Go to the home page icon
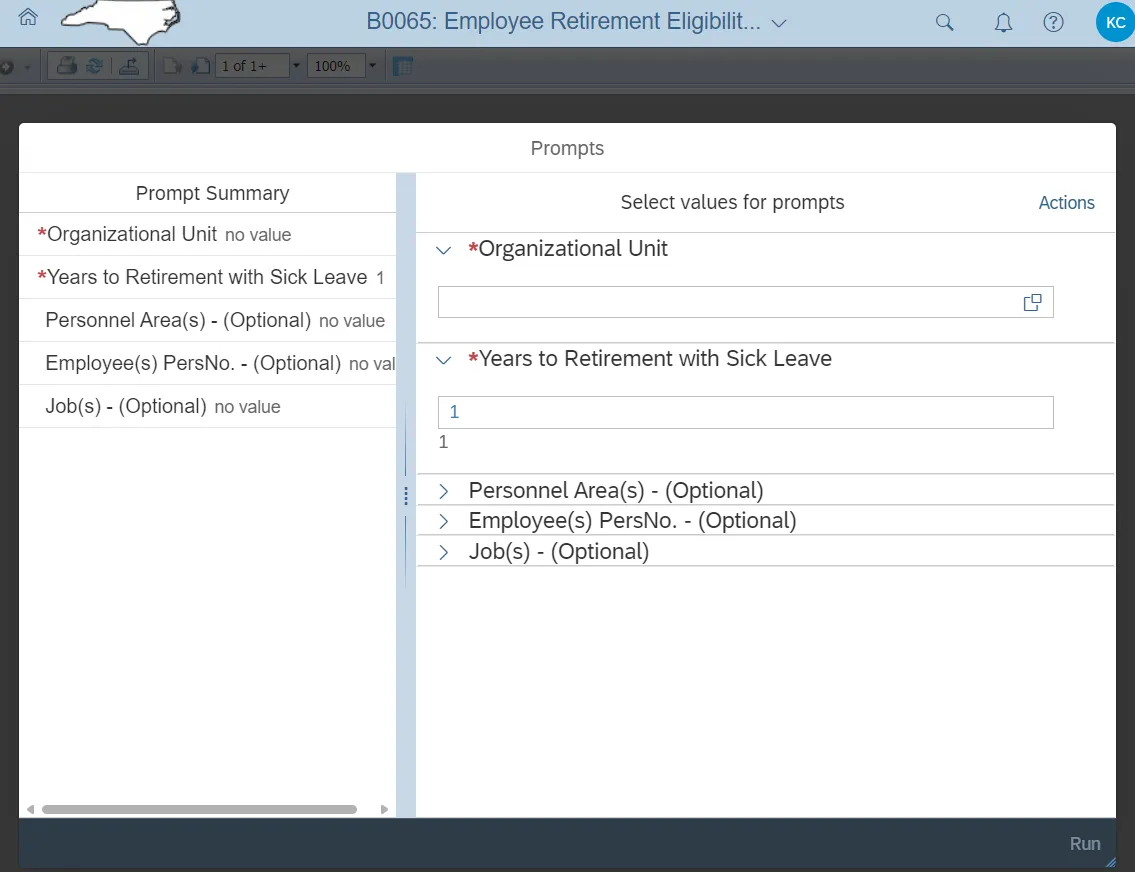This screenshot has height=872, width=1135. coord(28,17)
